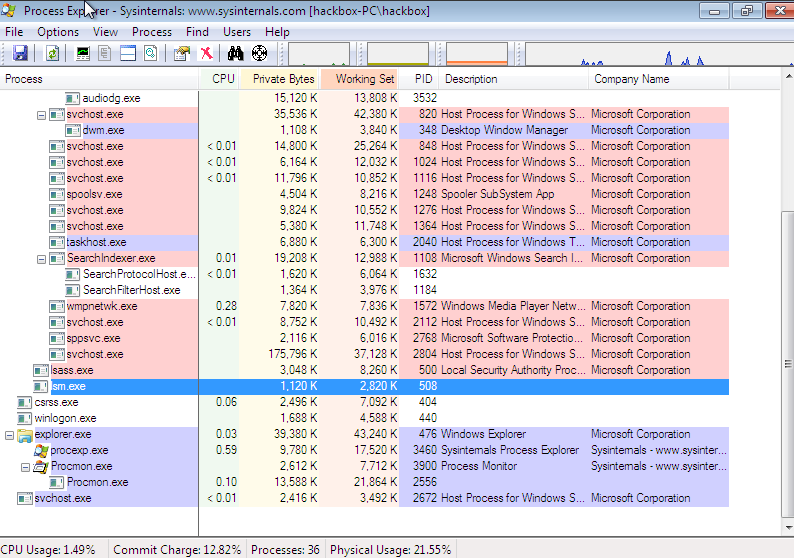Sort by the Process column header
This screenshot has height=558, width=794.
point(99,79)
